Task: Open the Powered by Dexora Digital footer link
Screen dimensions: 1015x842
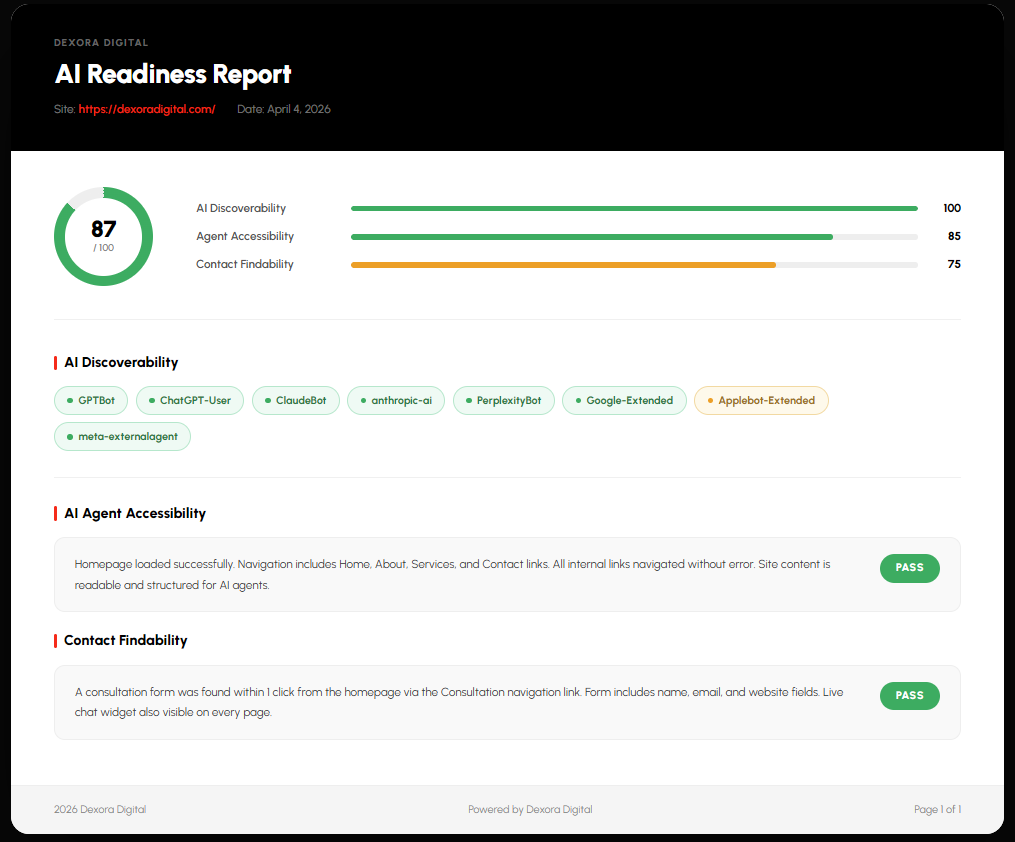Action: tap(530, 809)
